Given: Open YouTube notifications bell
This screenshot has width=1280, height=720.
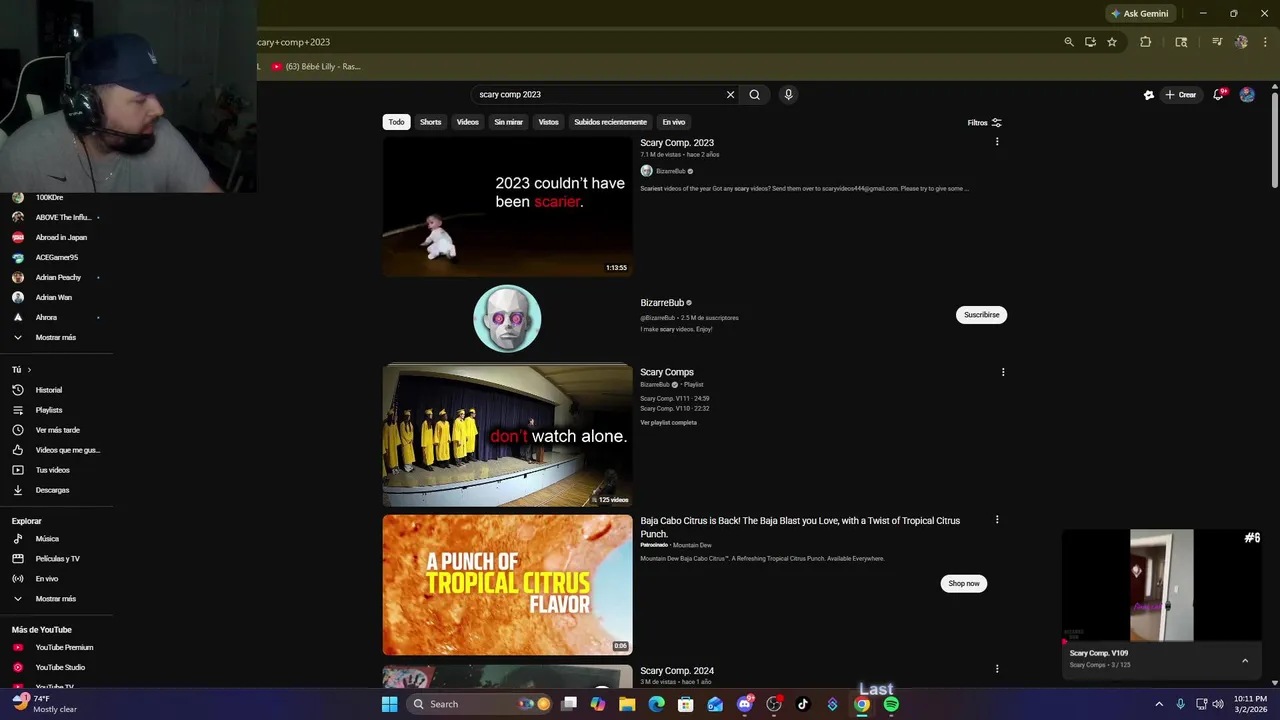Looking at the screenshot, I should (x=1220, y=94).
